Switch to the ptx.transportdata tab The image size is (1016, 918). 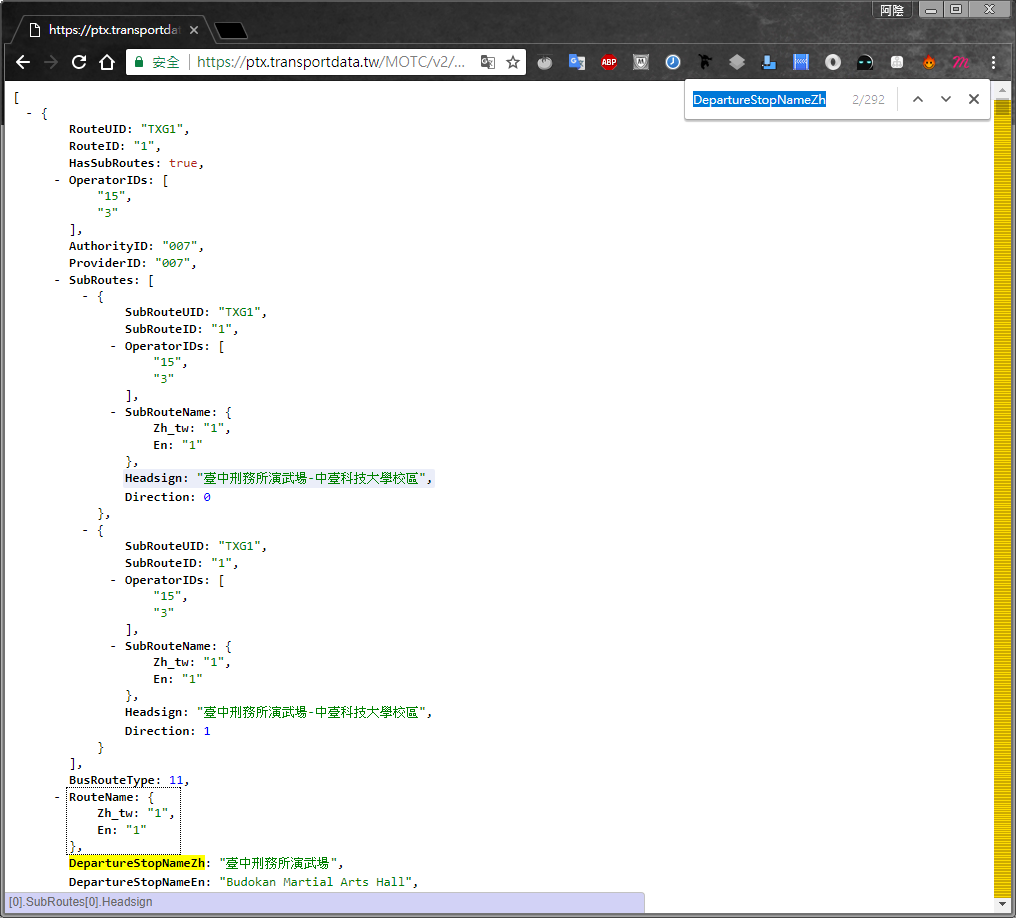[113, 30]
